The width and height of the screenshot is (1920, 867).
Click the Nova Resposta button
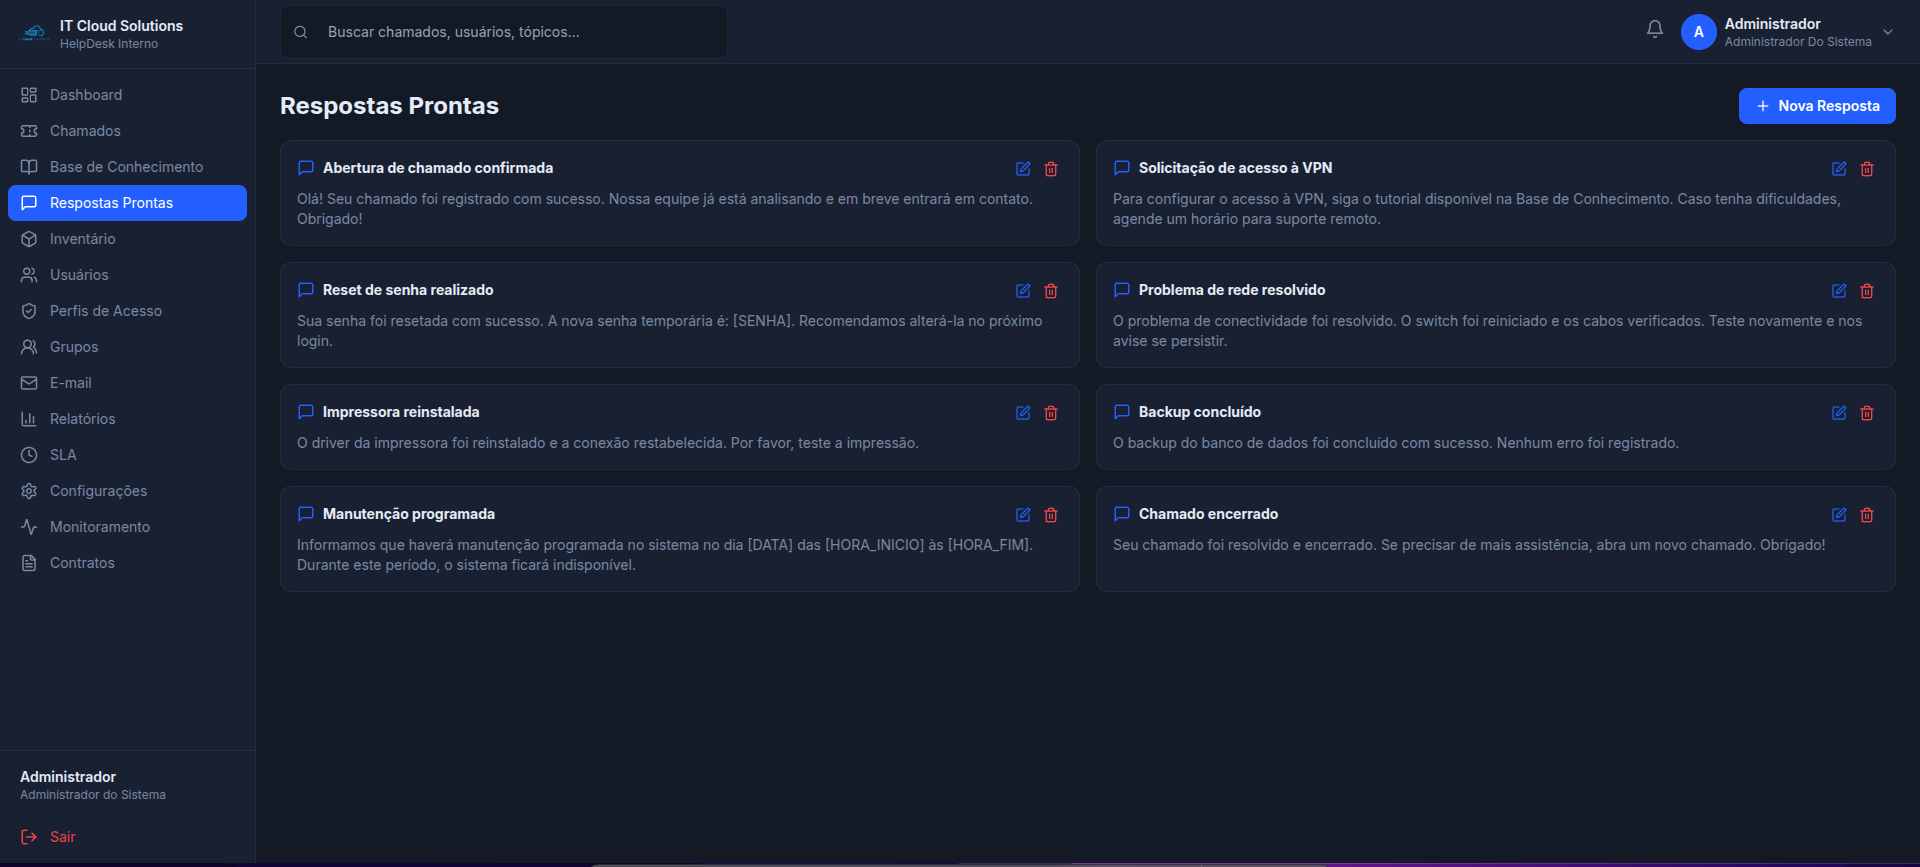click(x=1817, y=106)
